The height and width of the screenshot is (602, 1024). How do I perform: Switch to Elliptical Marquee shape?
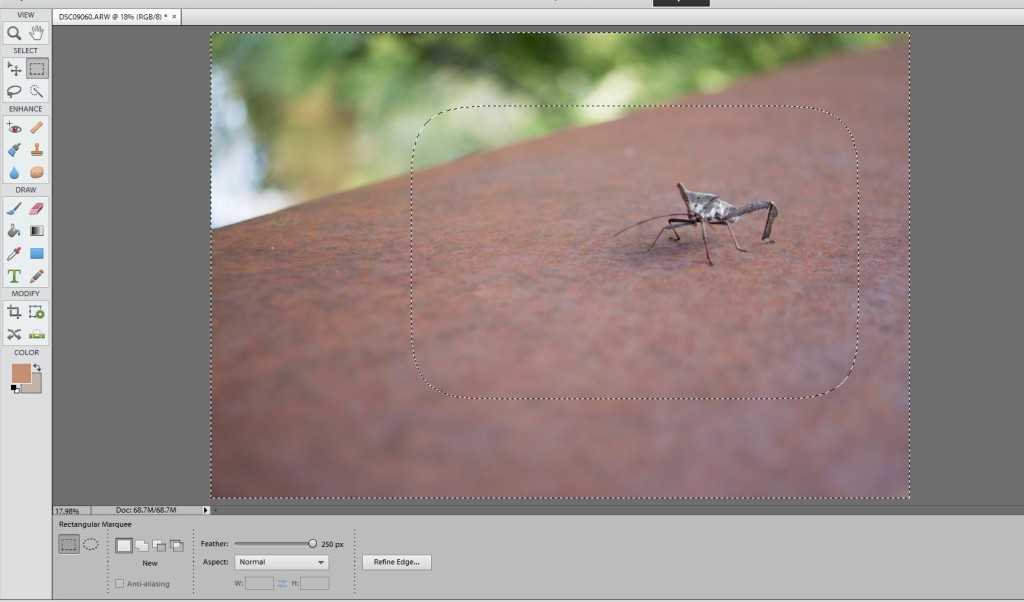pyautogui.click(x=90, y=545)
